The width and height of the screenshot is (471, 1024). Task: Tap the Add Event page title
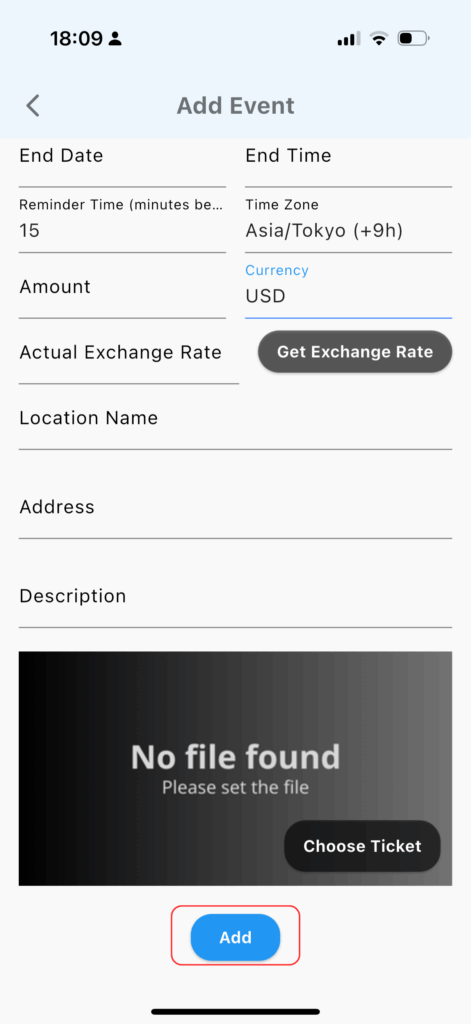coord(235,106)
